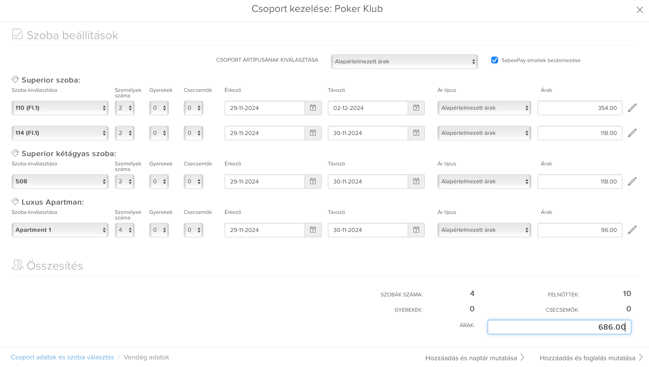
Task: Open departure calendar for room 508
Action: [416, 182]
